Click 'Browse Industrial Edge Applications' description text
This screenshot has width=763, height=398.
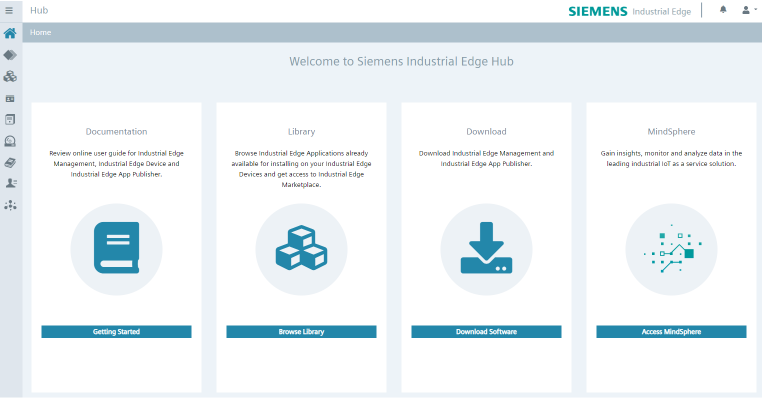tap(301, 169)
